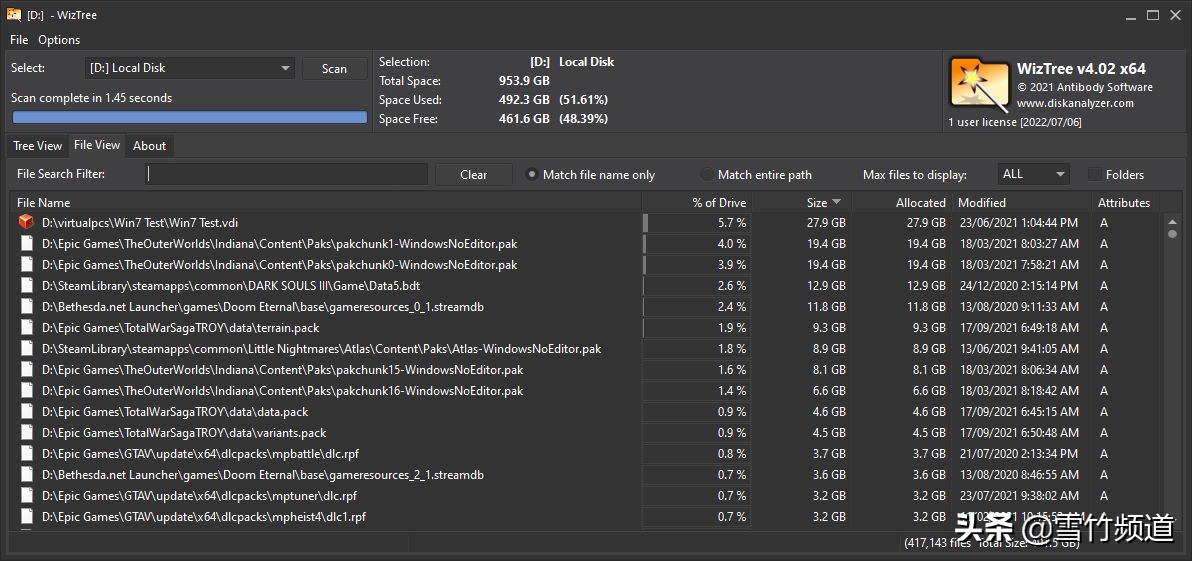The image size is (1192, 561).
Task: Enable the Folders checkbox
Action: coord(1095,175)
